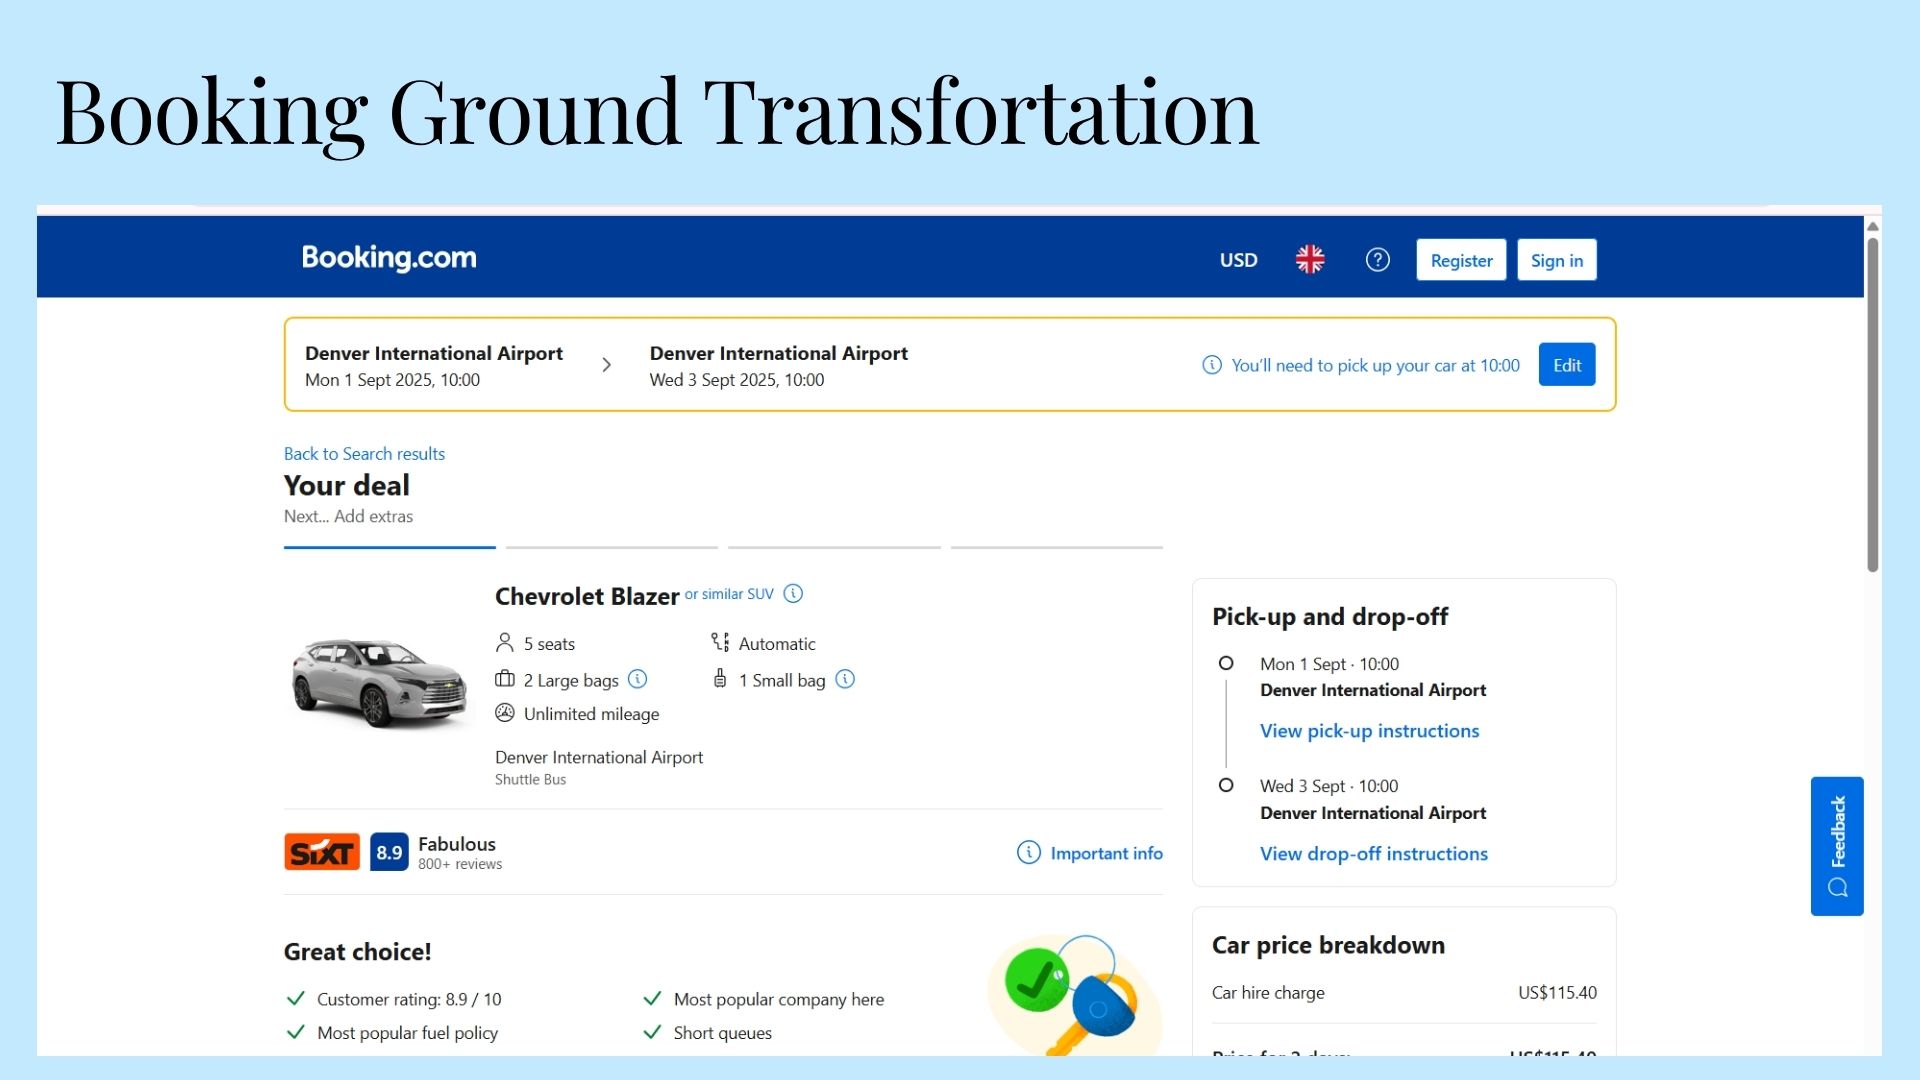Click the '800+ reviews' text
This screenshot has width=1920, height=1080.
460,865
